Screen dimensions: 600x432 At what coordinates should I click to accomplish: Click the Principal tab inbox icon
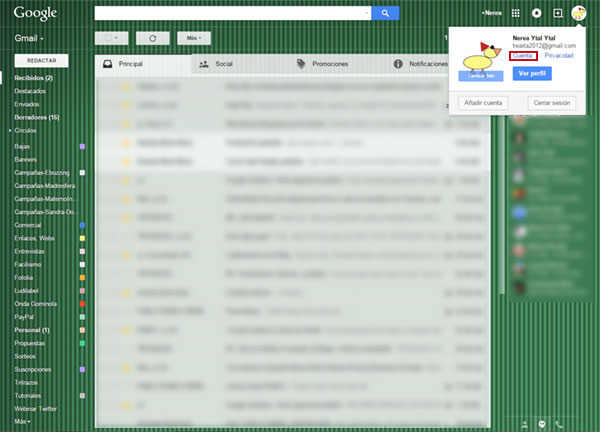[108, 64]
